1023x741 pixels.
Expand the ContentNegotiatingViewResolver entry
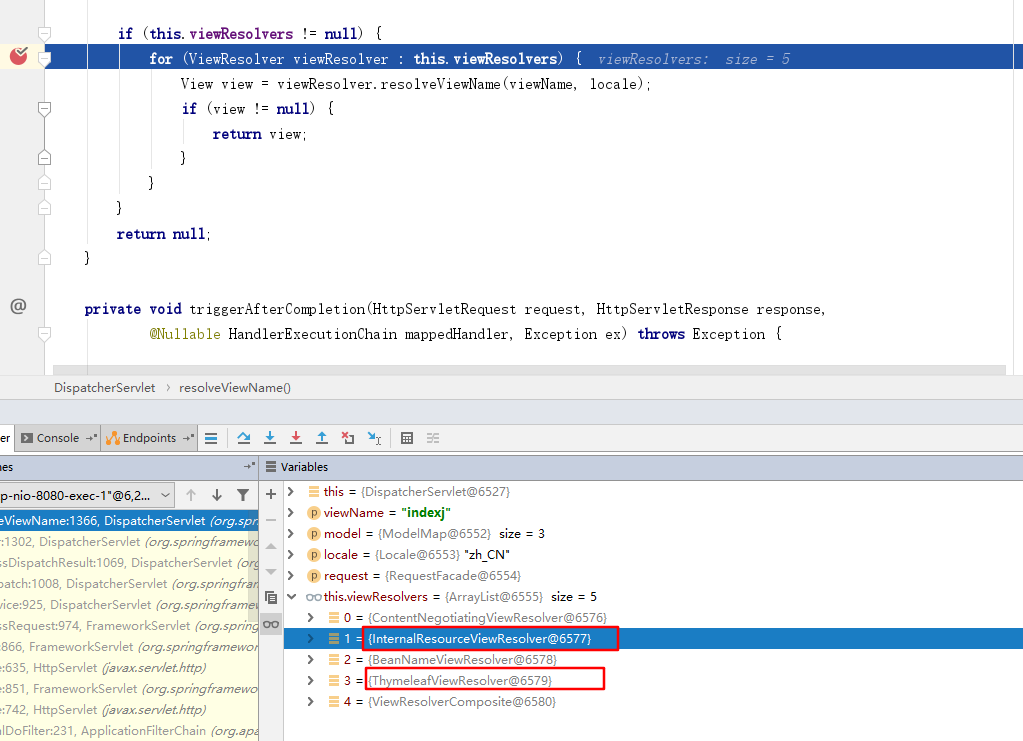pyautogui.click(x=311, y=618)
